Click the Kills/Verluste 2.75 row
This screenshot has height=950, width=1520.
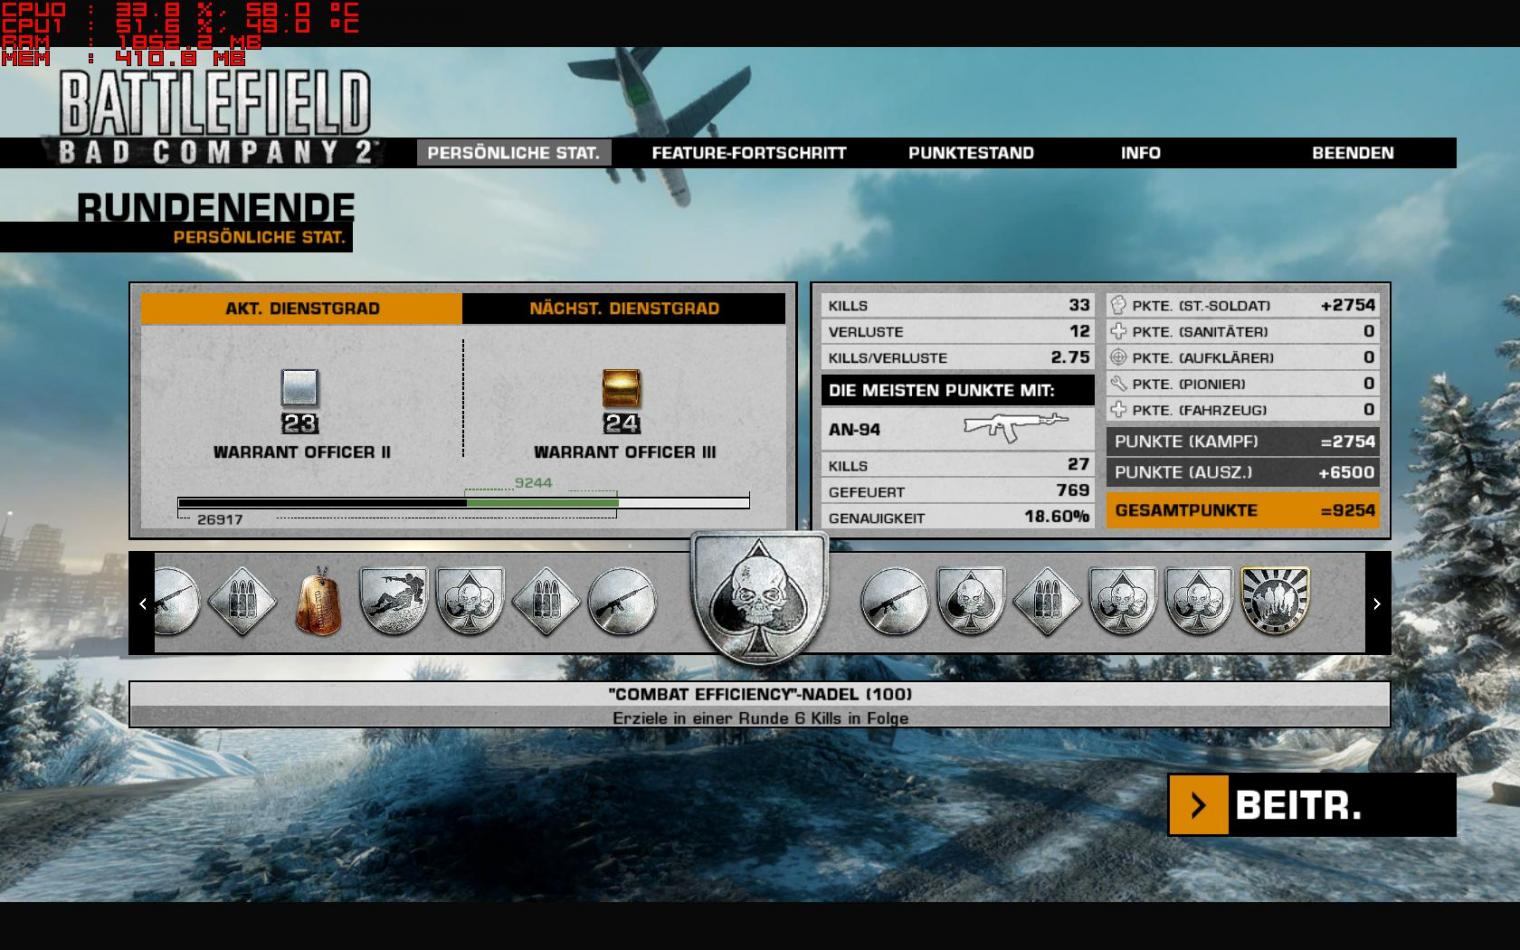click(x=958, y=357)
